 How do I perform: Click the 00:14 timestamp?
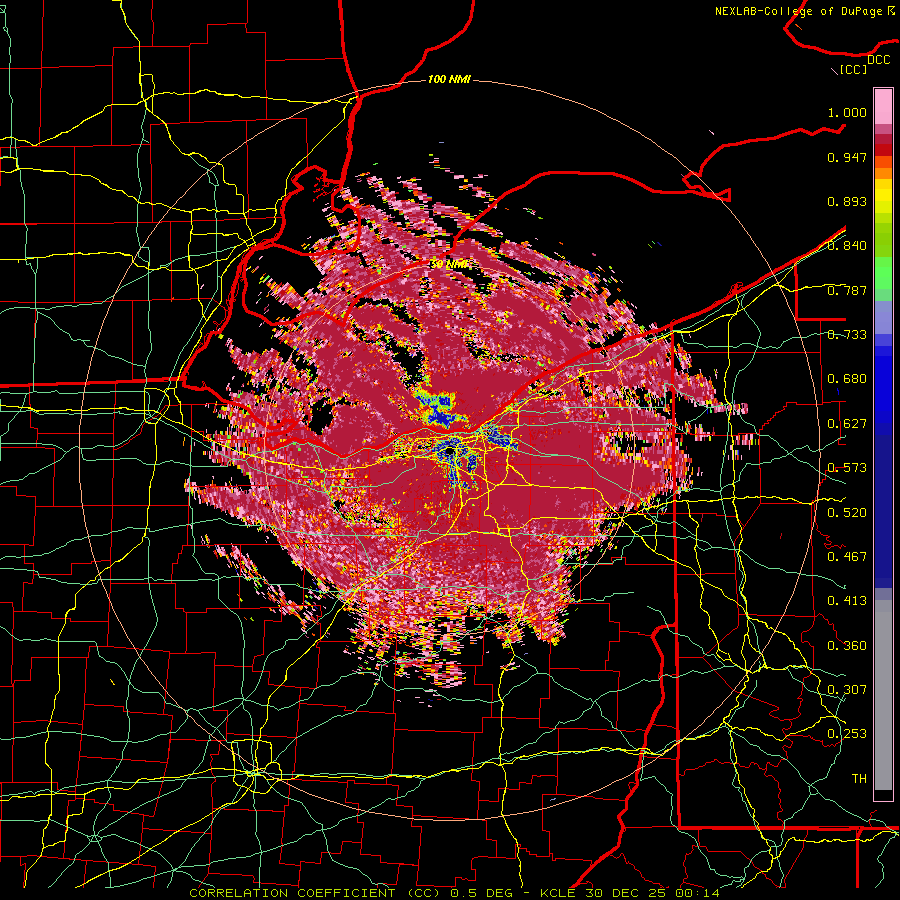pyautogui.click(x=698, y=893)
